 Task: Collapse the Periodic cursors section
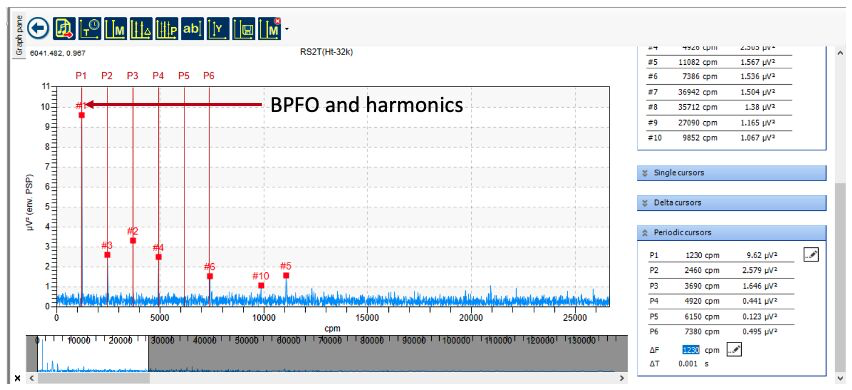click(x=731, y=232)
